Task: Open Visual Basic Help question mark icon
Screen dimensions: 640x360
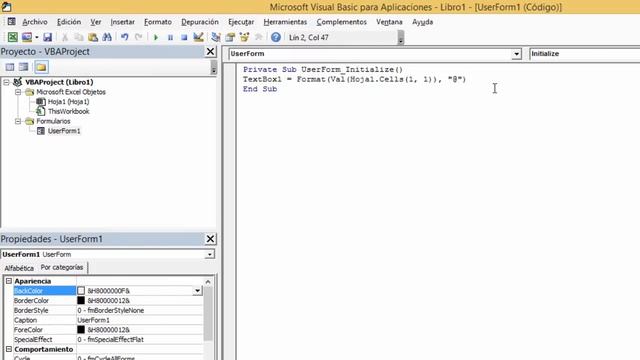Action: coord(276,37)
